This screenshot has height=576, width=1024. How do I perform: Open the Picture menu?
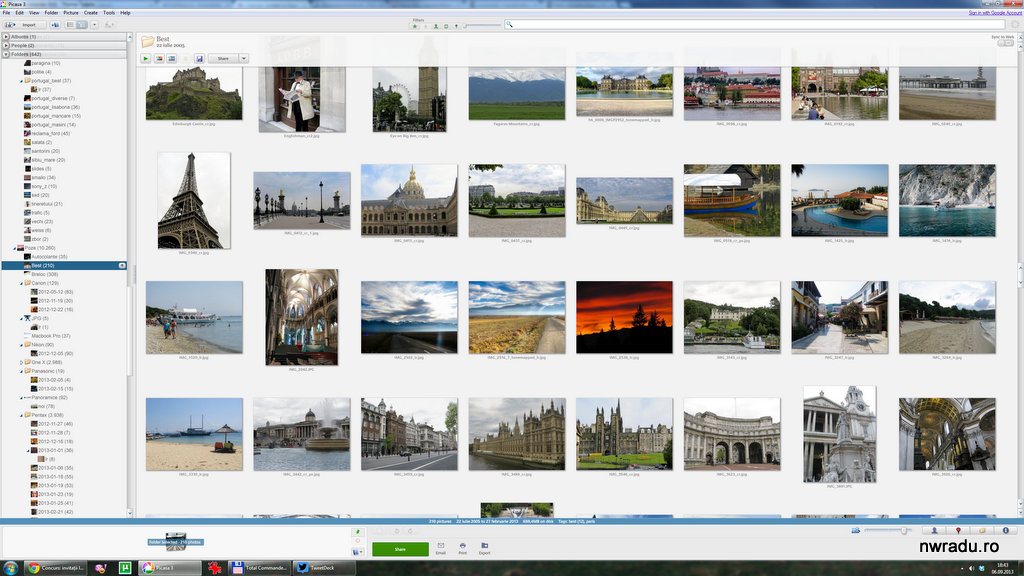pos(71,12)
